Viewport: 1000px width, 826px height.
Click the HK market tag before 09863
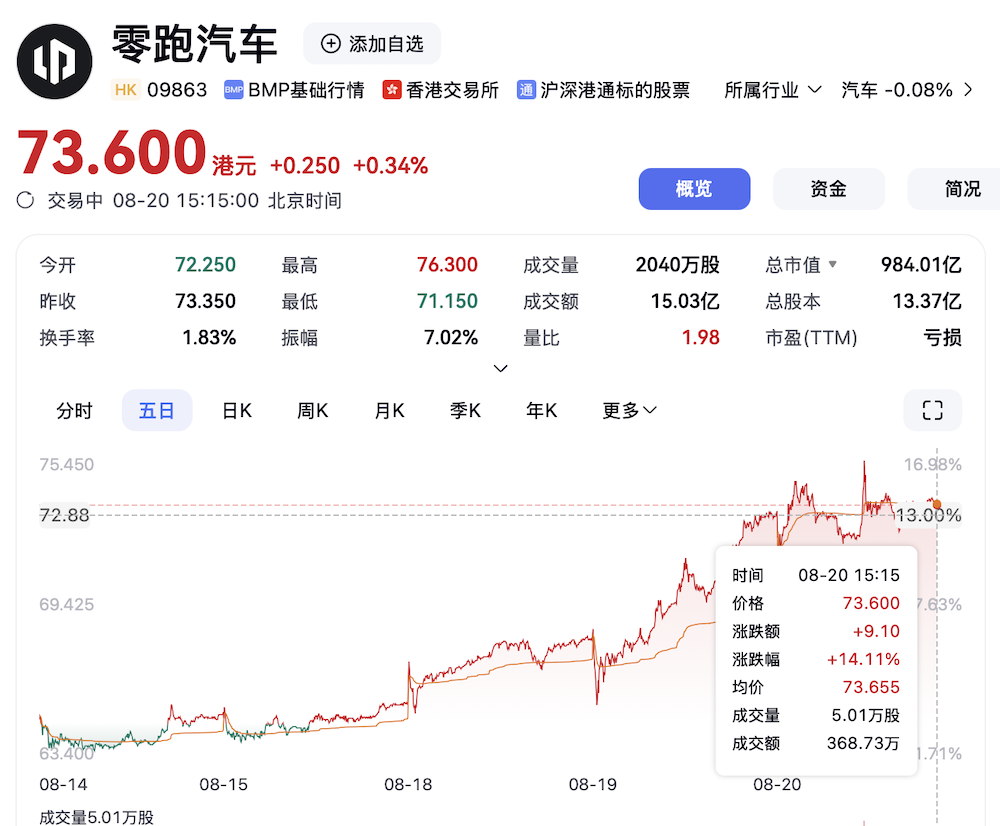(126, 89)
